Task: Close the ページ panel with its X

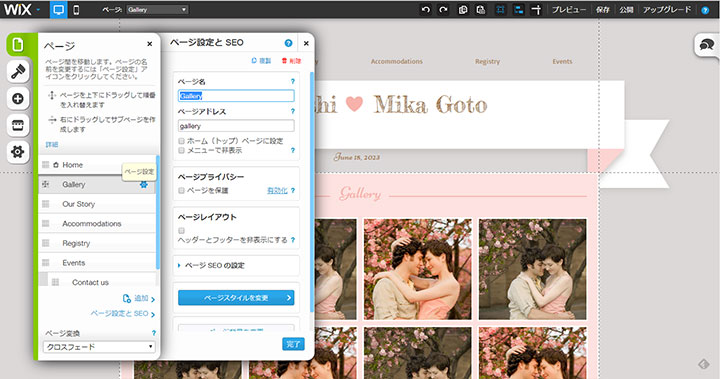Action: pyautogui.click(x=149, y=44)
